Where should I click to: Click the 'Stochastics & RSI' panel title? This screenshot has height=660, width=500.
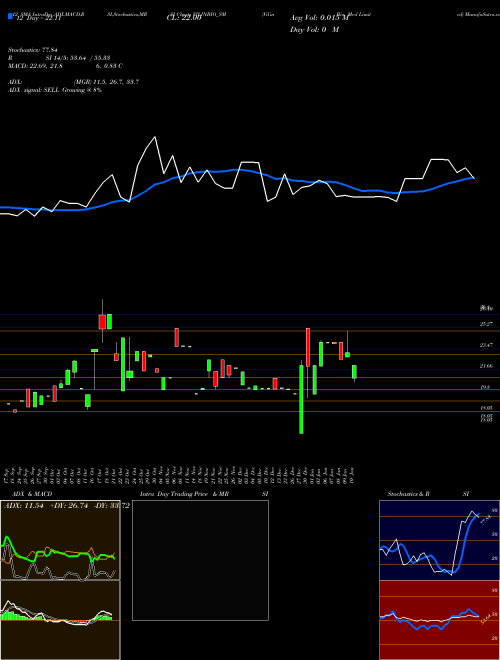click(x=428, y=494)
